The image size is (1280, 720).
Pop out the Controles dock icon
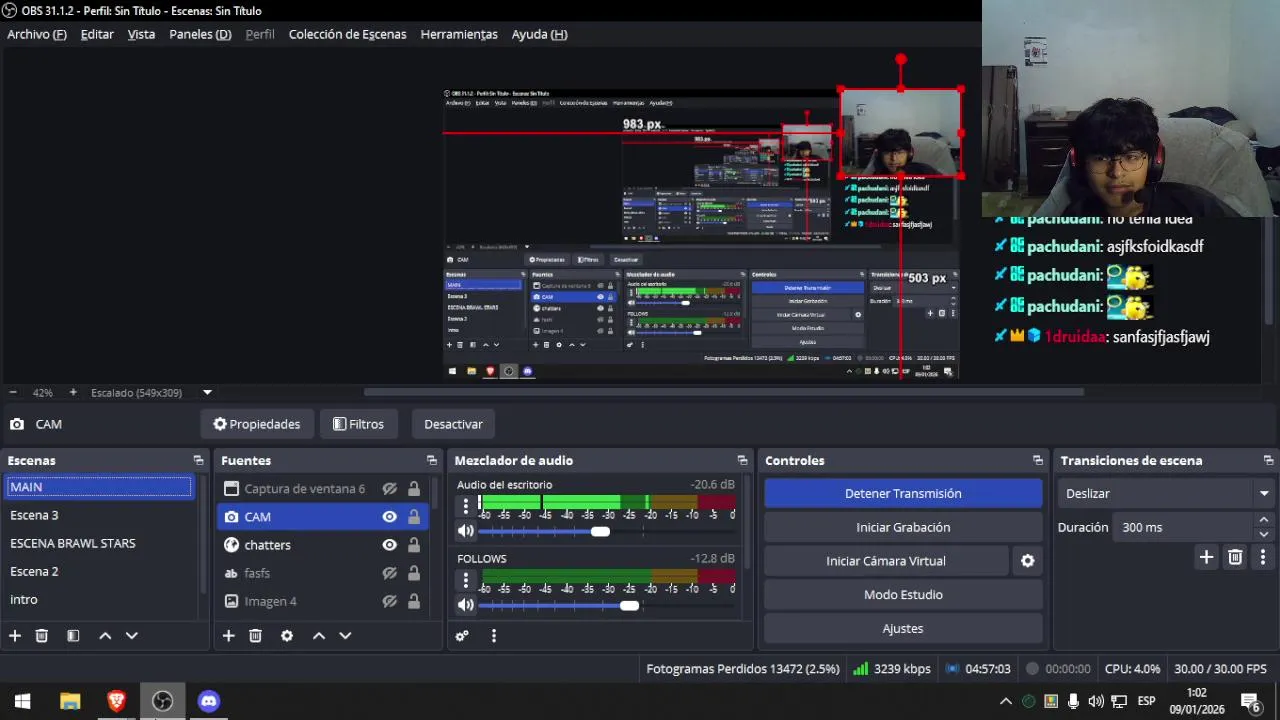1038,461
